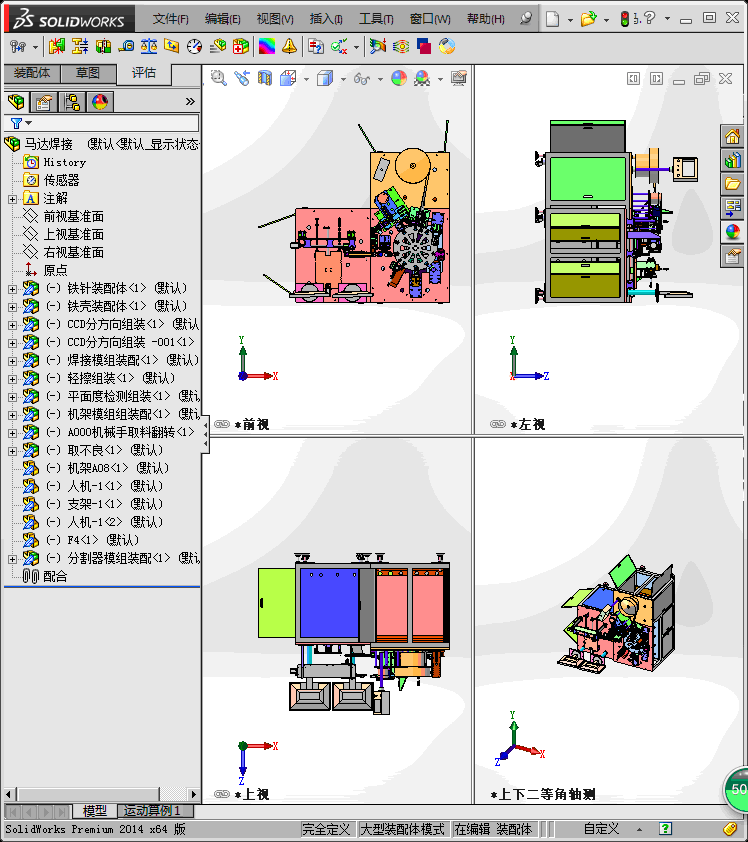
Task: Open the Design Library task pane icon
Action: point(732,160)
